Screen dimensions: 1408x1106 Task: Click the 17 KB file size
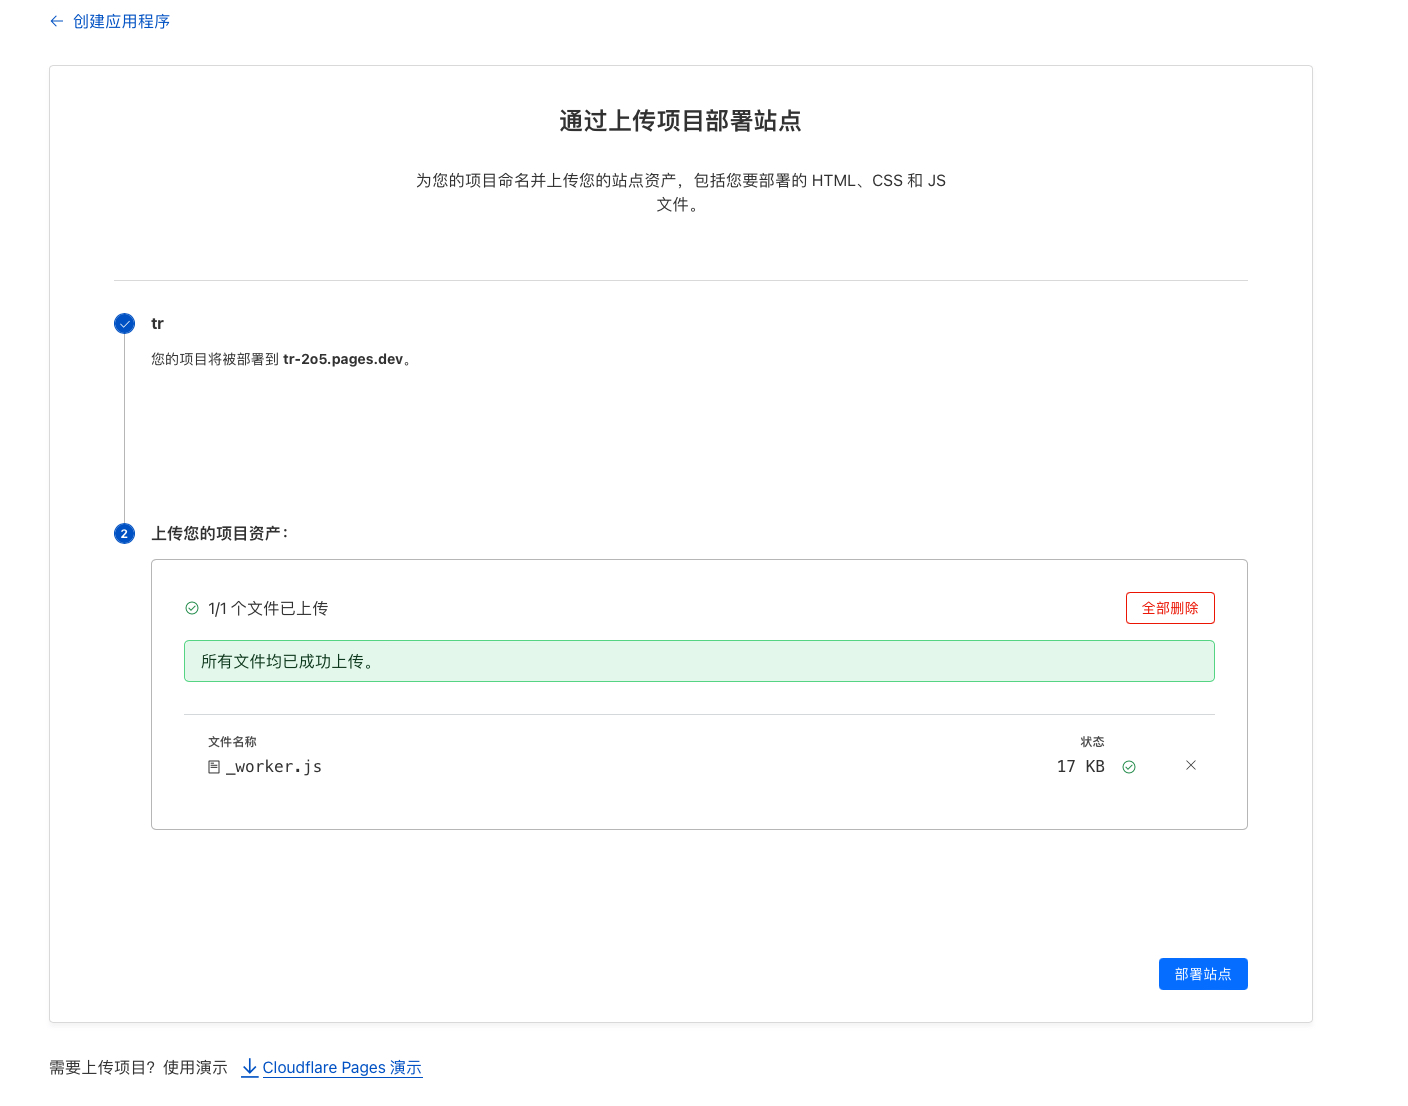coord(1080,767)
